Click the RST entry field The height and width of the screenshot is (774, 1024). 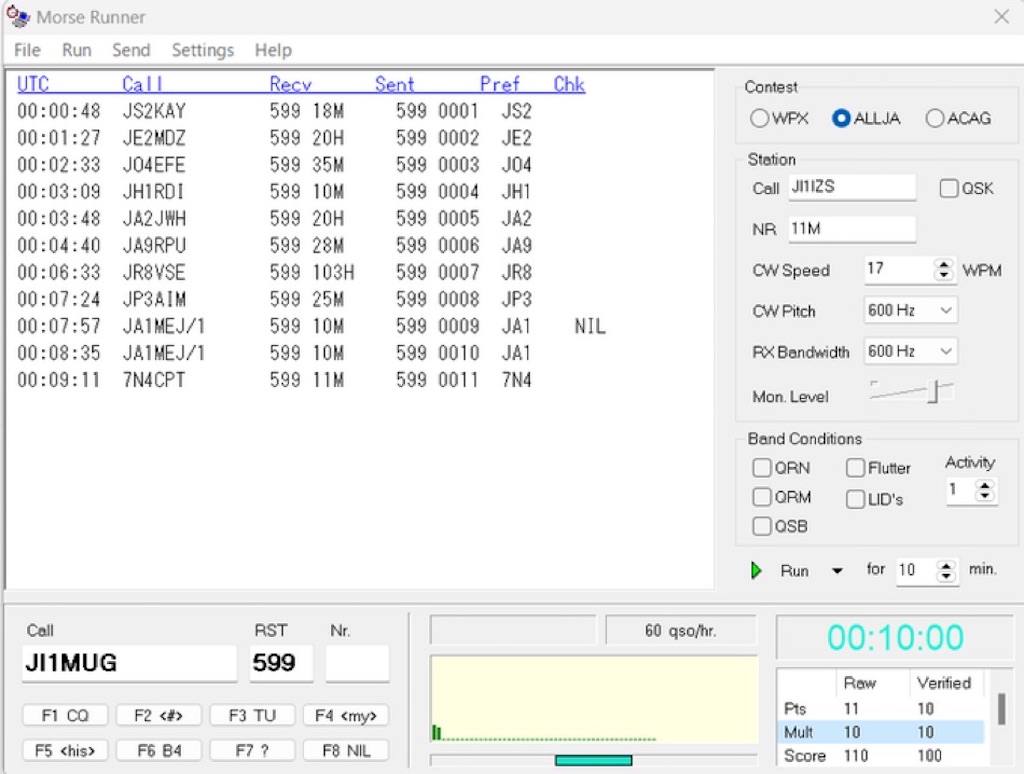(281, 663)
